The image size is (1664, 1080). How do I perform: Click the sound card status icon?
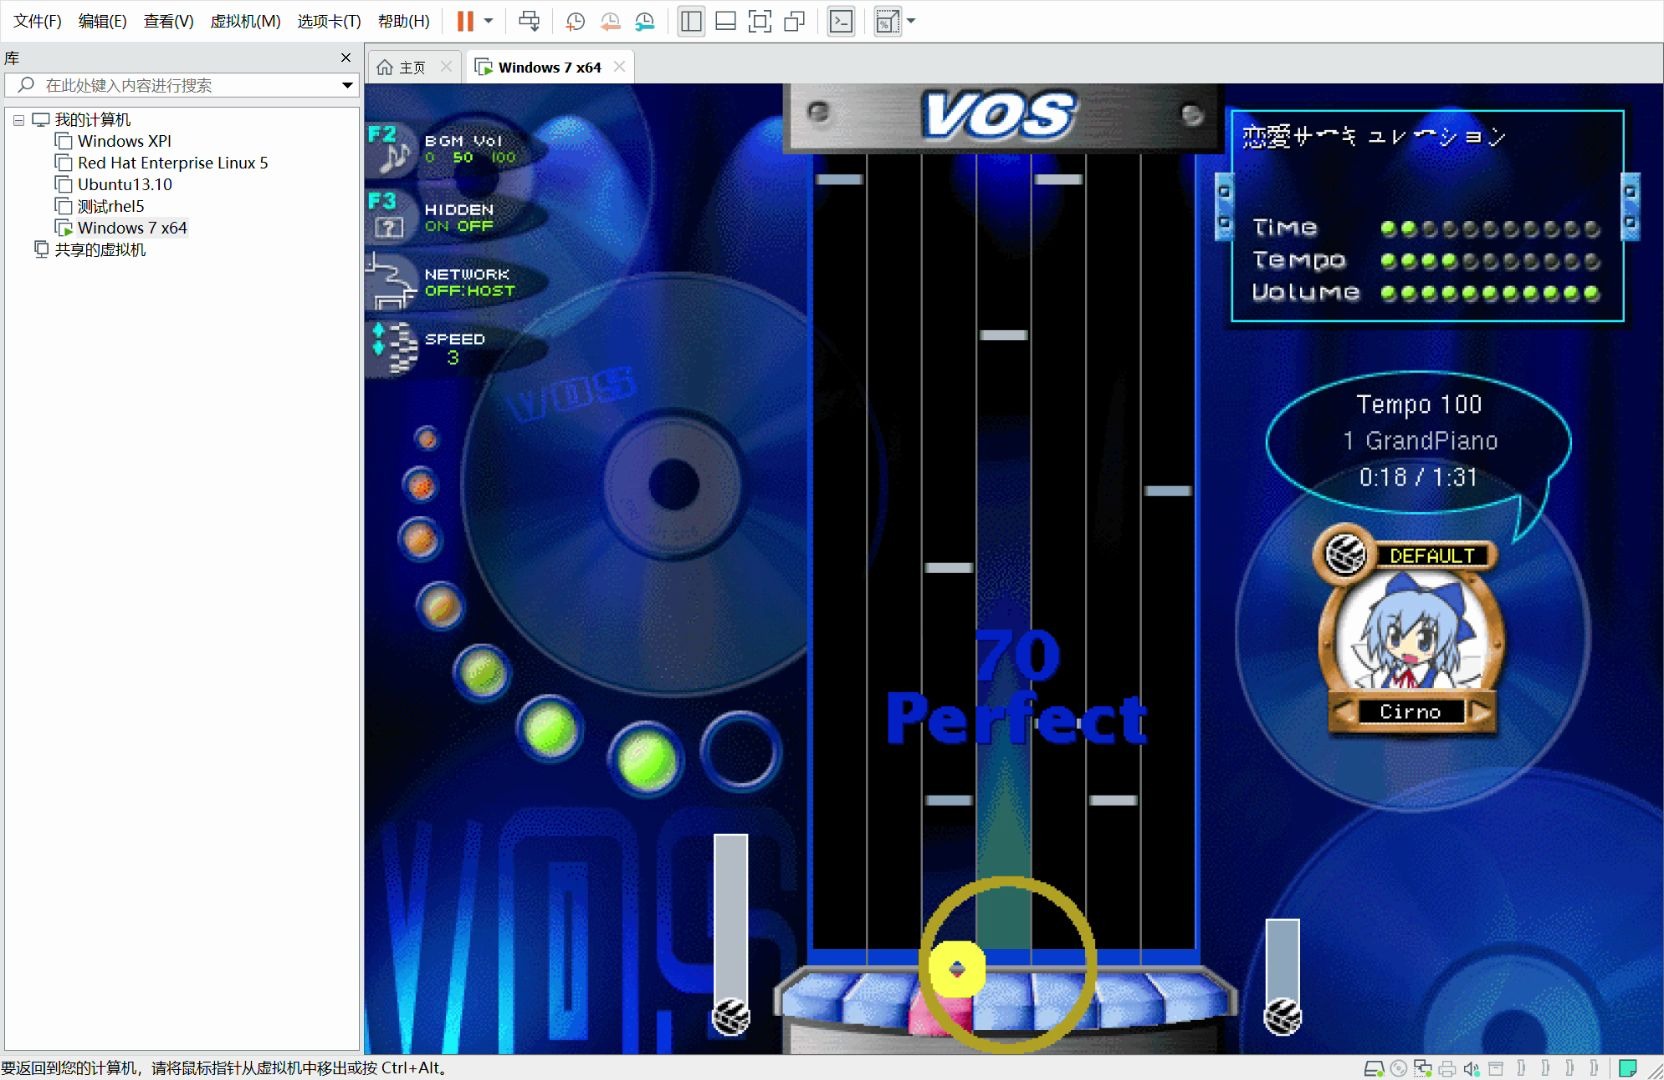coord(1471,1068)
